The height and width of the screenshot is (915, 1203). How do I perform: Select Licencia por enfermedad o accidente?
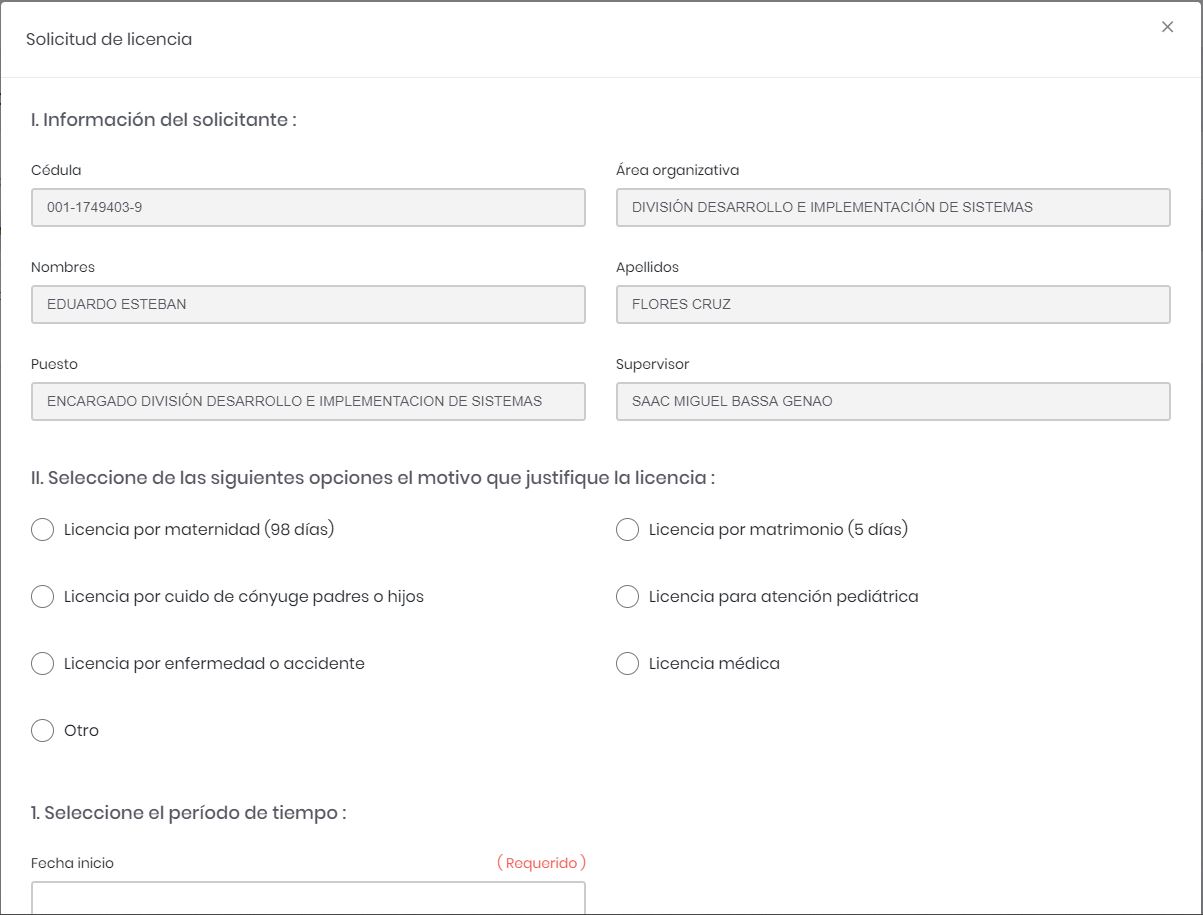(43, 664)
